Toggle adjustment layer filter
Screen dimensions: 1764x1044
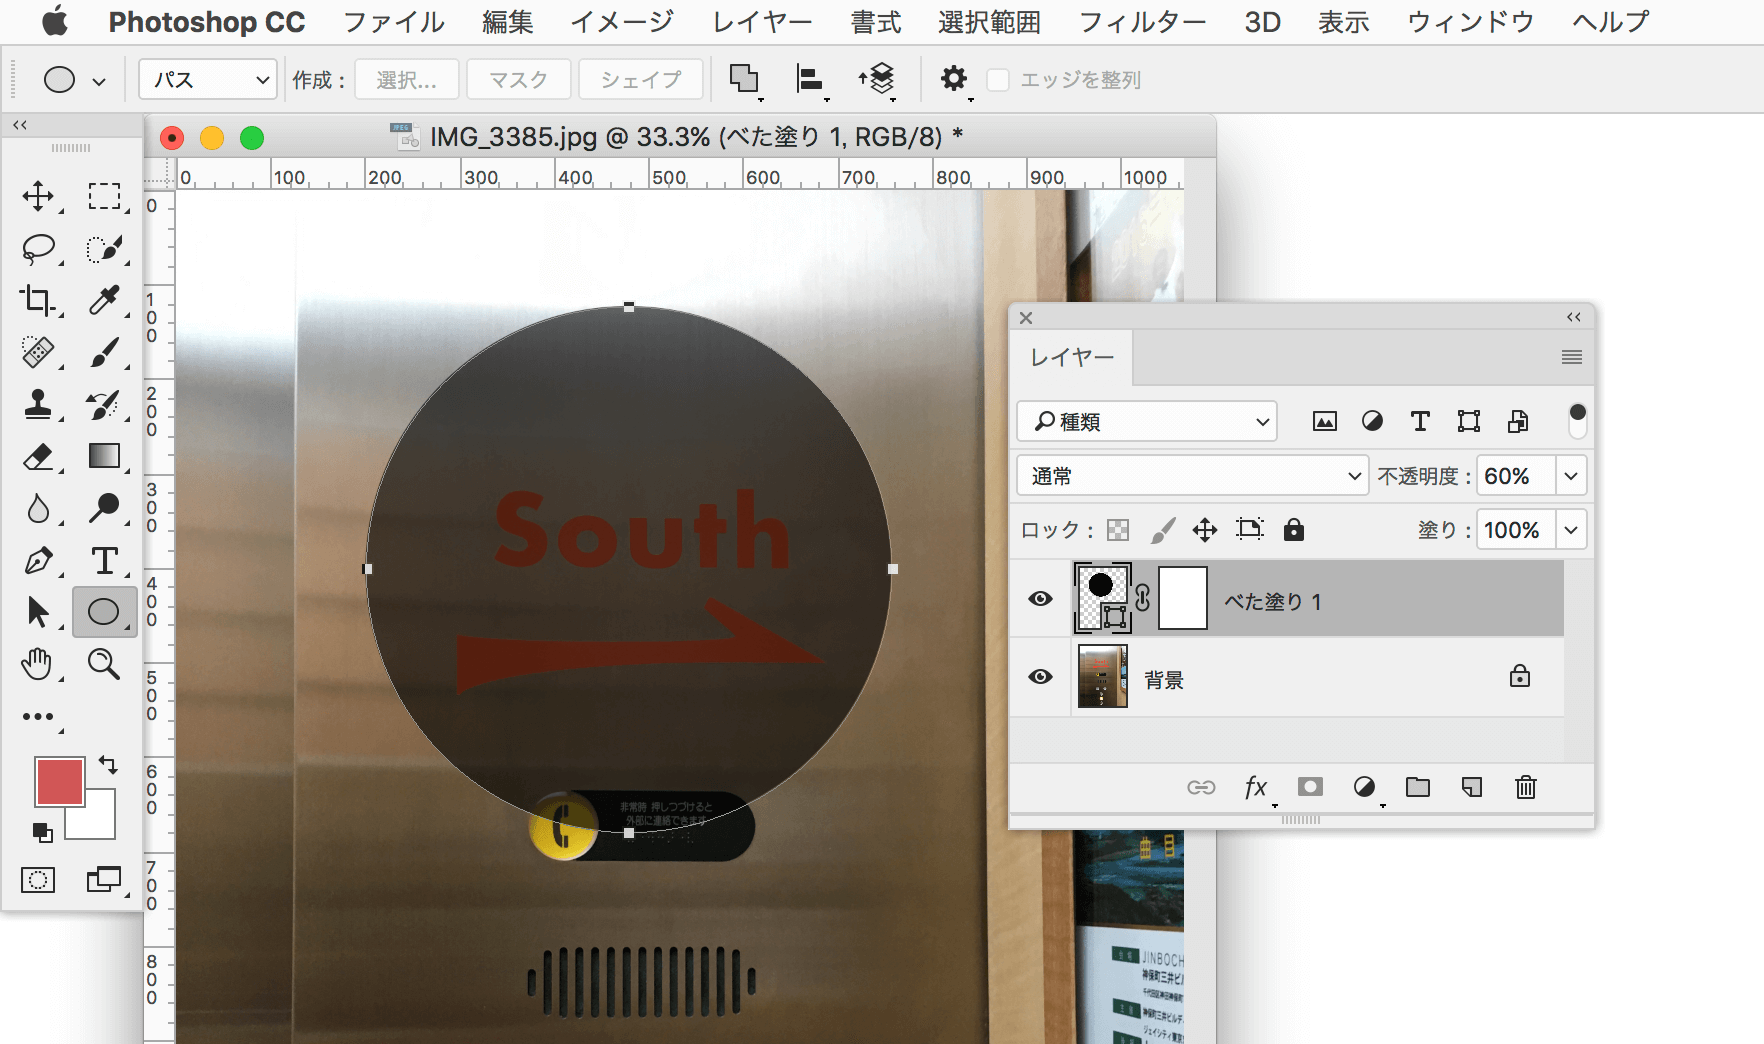[x=1372, y=422]
